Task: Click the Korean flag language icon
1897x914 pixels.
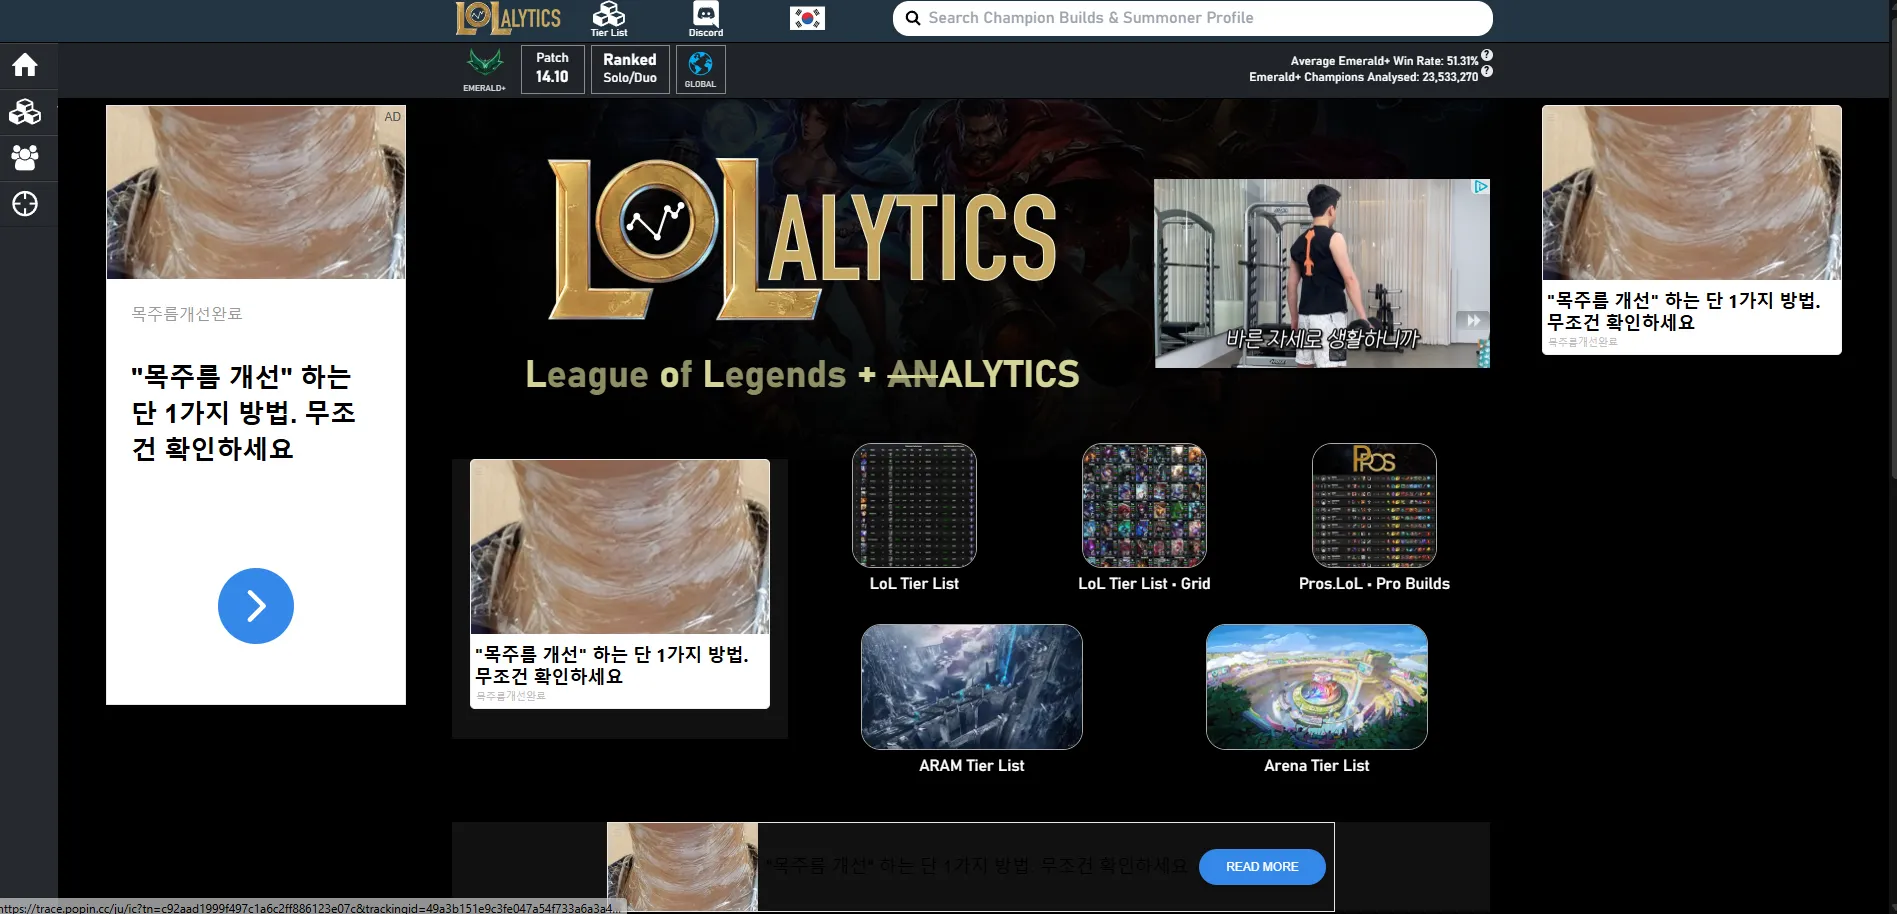Action: [807, 18]
